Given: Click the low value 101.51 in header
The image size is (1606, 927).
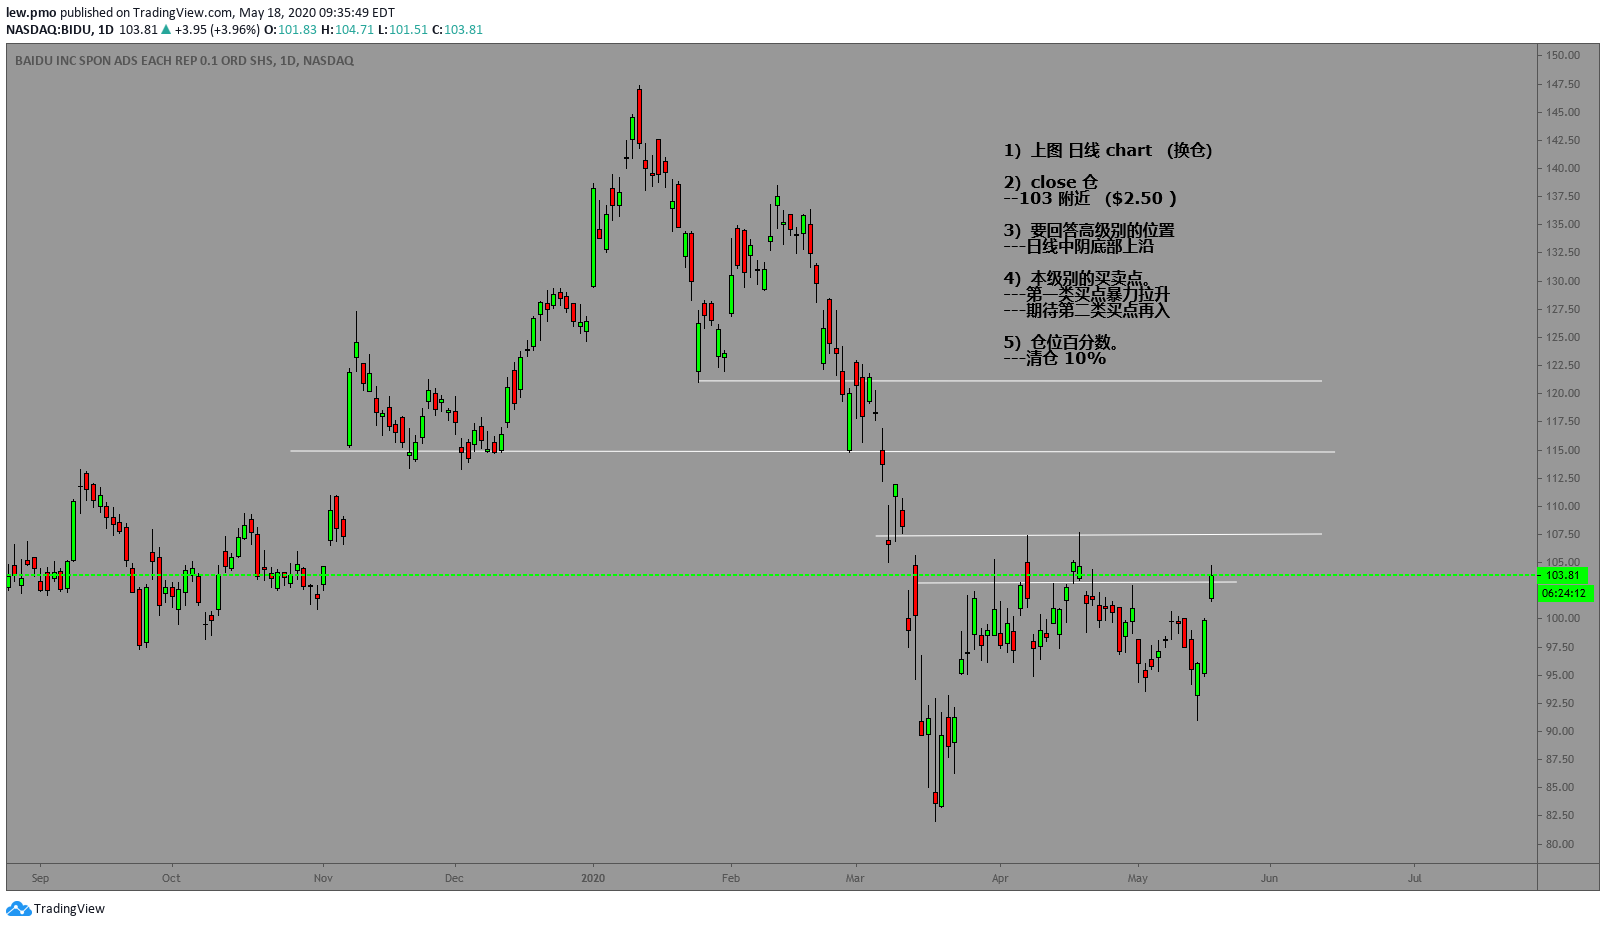Looking at the screenshot, I should click(x=408, y=30).
